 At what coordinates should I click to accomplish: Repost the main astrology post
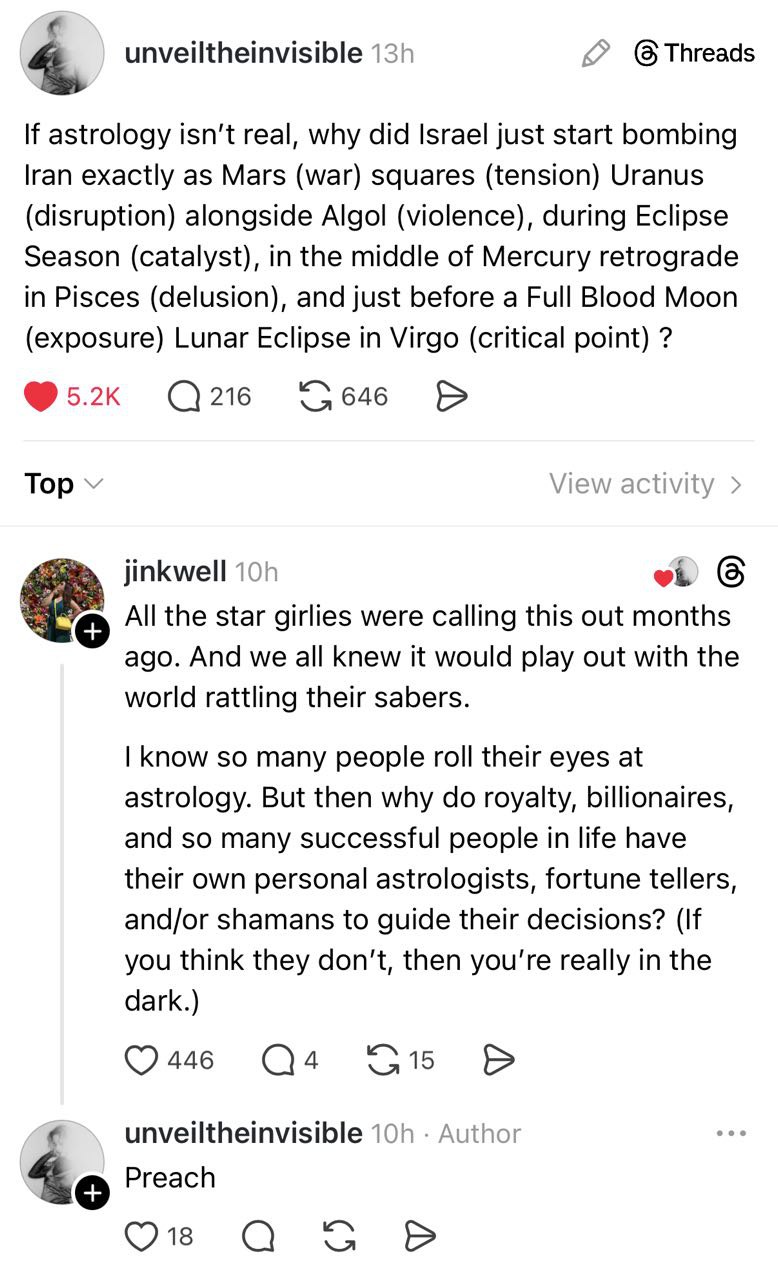click(x=318, y=397)
